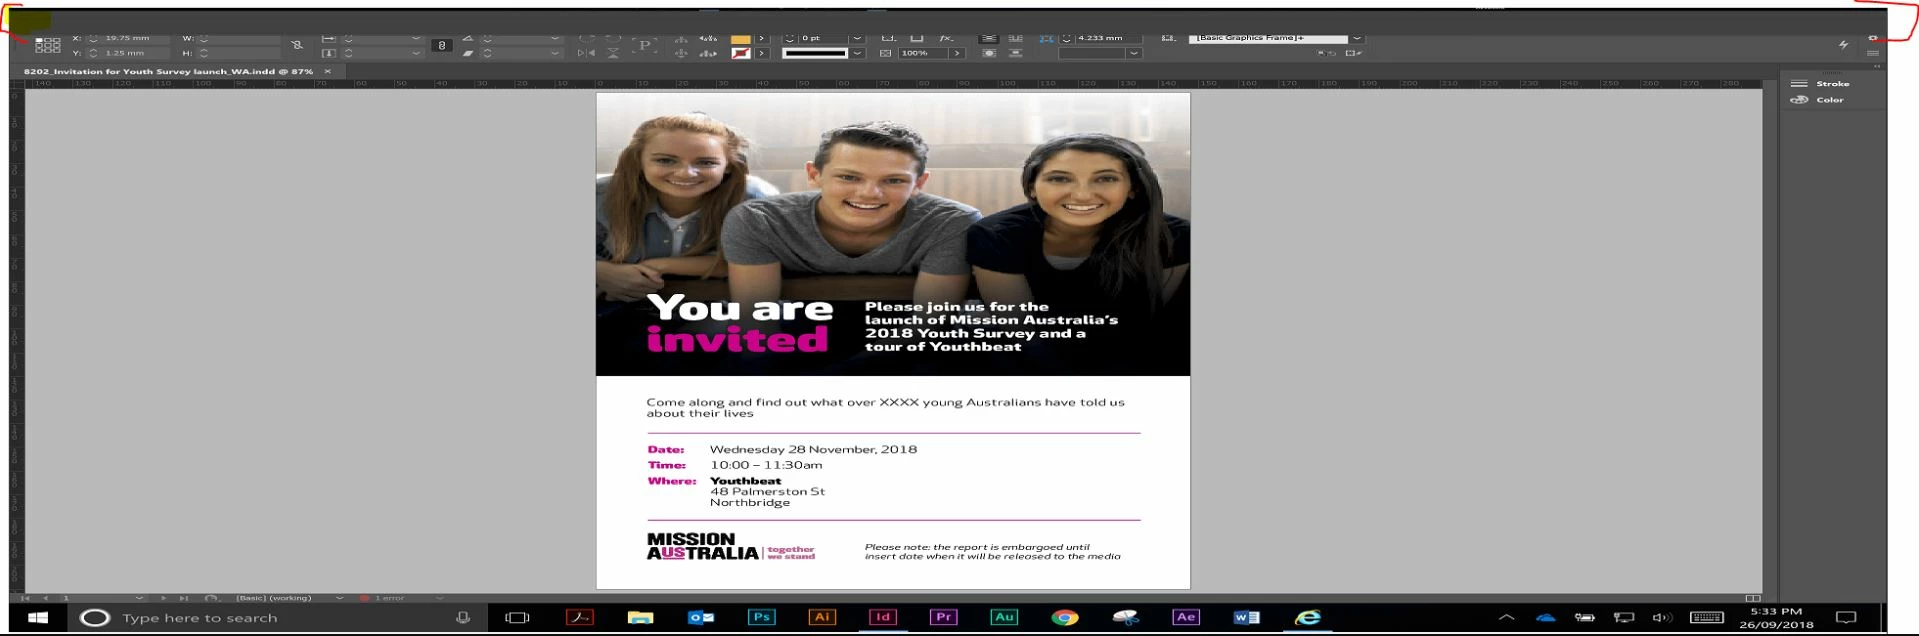The width and height of the screenshot is (1919, 636).
Task: Open the stroke weight dropdown
Action: click(x=856, y=38)
